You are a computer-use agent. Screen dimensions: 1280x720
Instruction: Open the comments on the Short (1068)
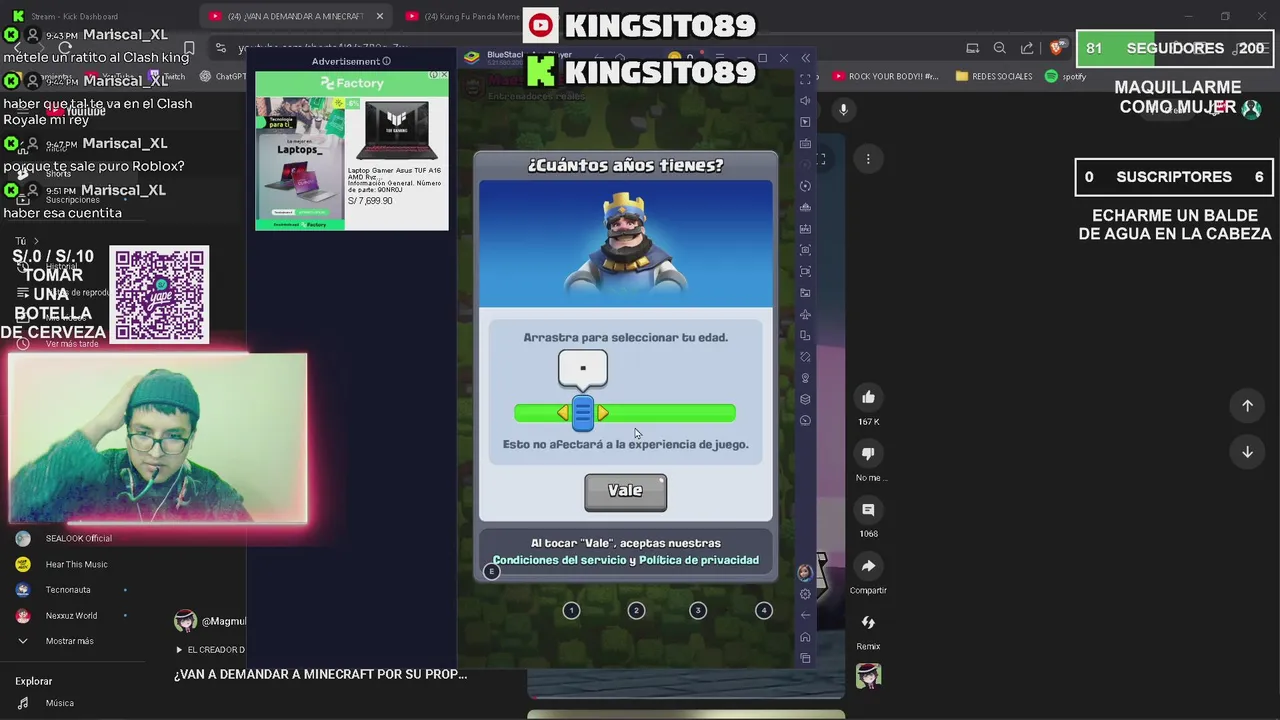click(x=868, y=510)
